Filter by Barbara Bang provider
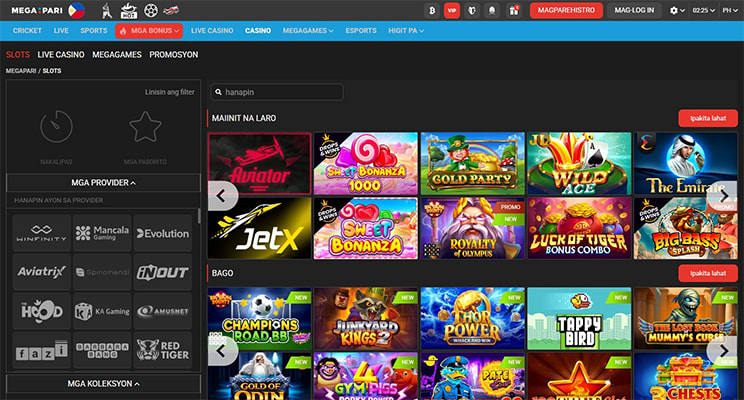The image size is (744, 400). pyautogui.click(x=102, y=350)
